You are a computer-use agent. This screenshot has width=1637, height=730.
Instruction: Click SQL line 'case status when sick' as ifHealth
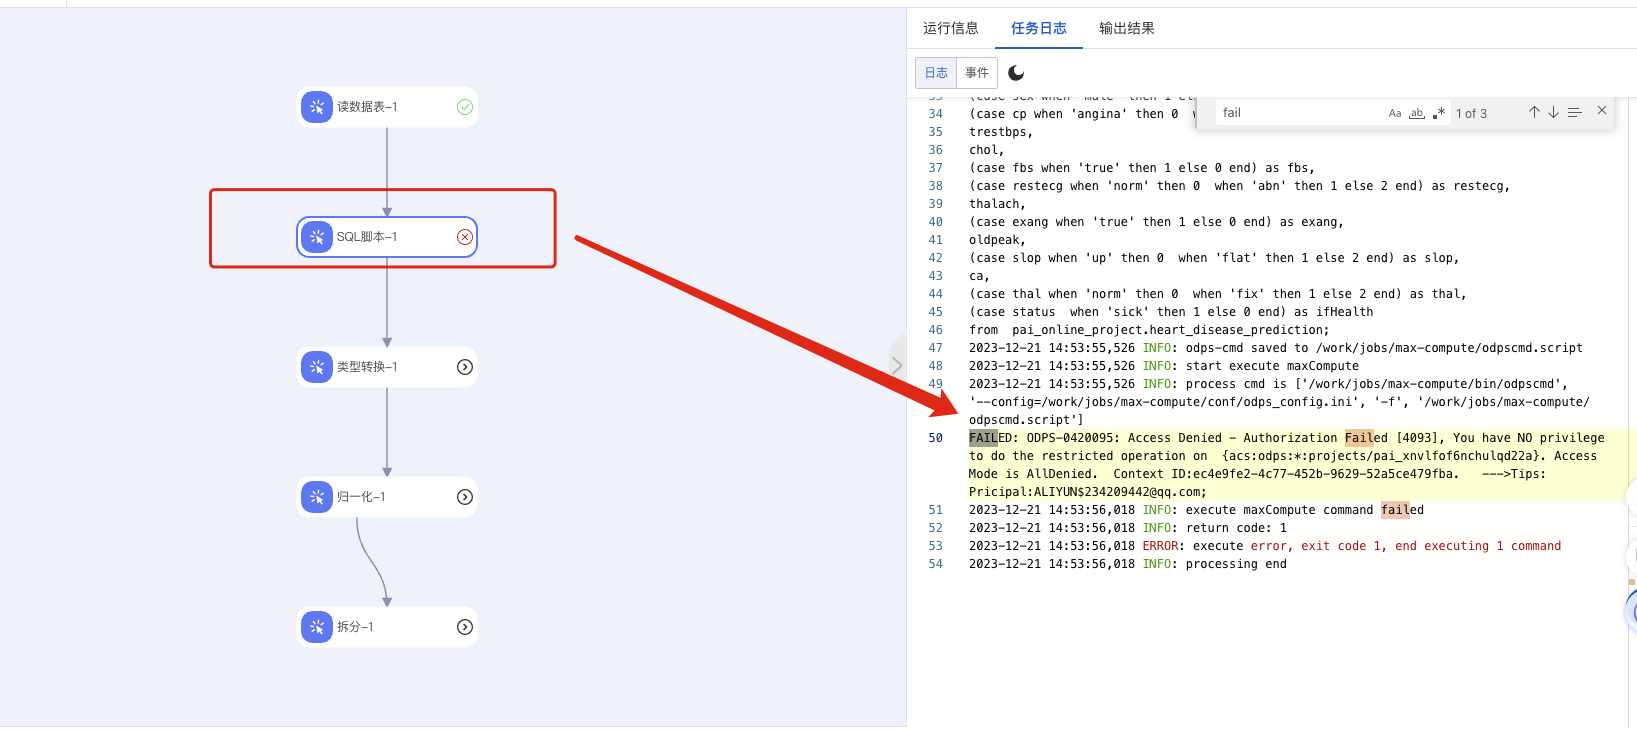pos(1171,312)
